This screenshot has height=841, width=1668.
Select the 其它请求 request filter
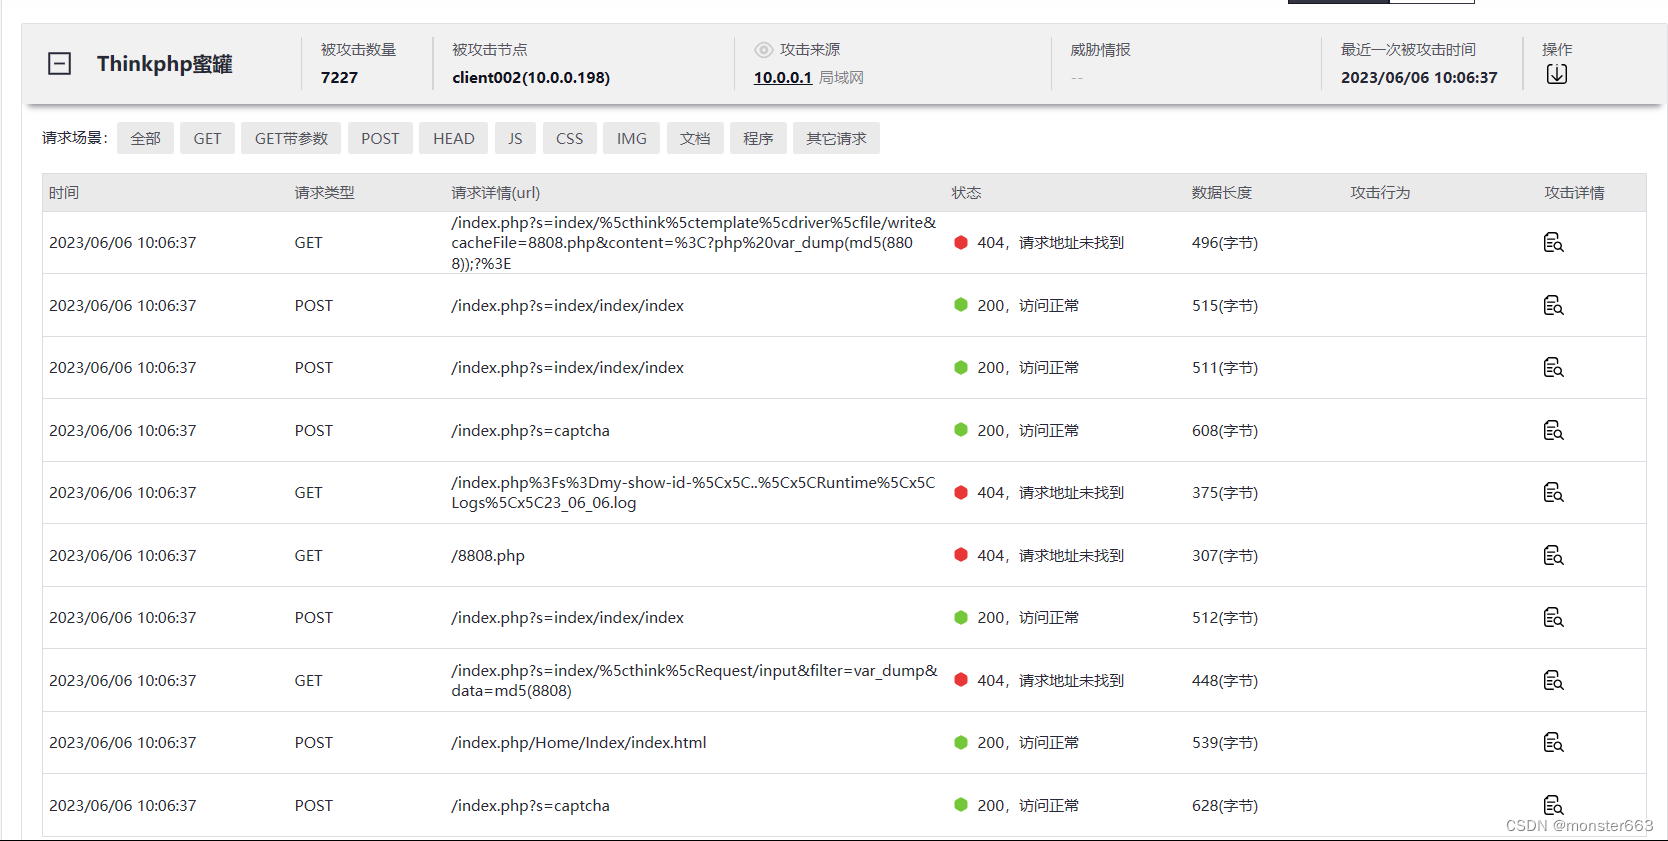(x=836, y=138)
